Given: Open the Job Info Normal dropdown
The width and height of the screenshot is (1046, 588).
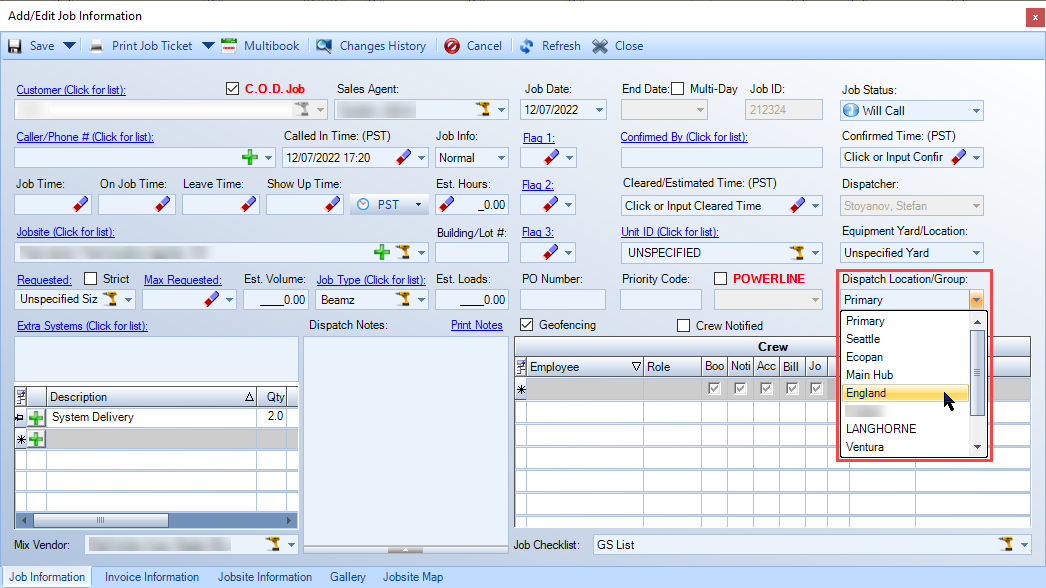Looking at the screenshot, I should pyautogui.click(x=501, y=158).
